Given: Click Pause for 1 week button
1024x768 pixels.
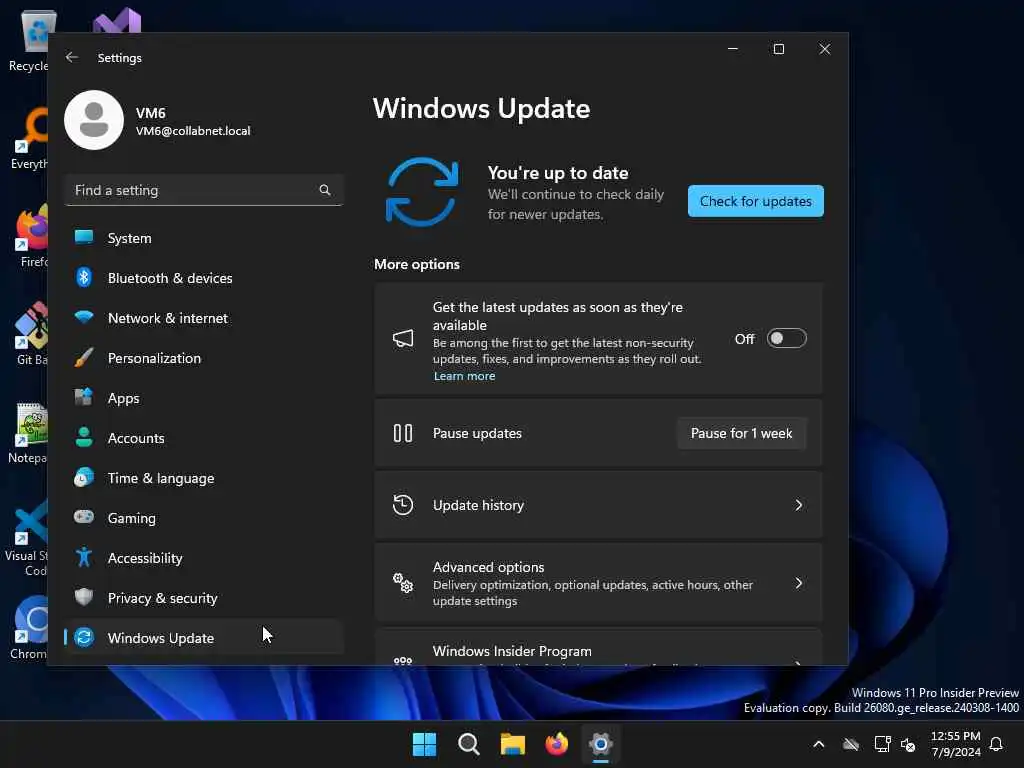Looking at the screenshot, I should pyautogui.click(x=741, y=434).
